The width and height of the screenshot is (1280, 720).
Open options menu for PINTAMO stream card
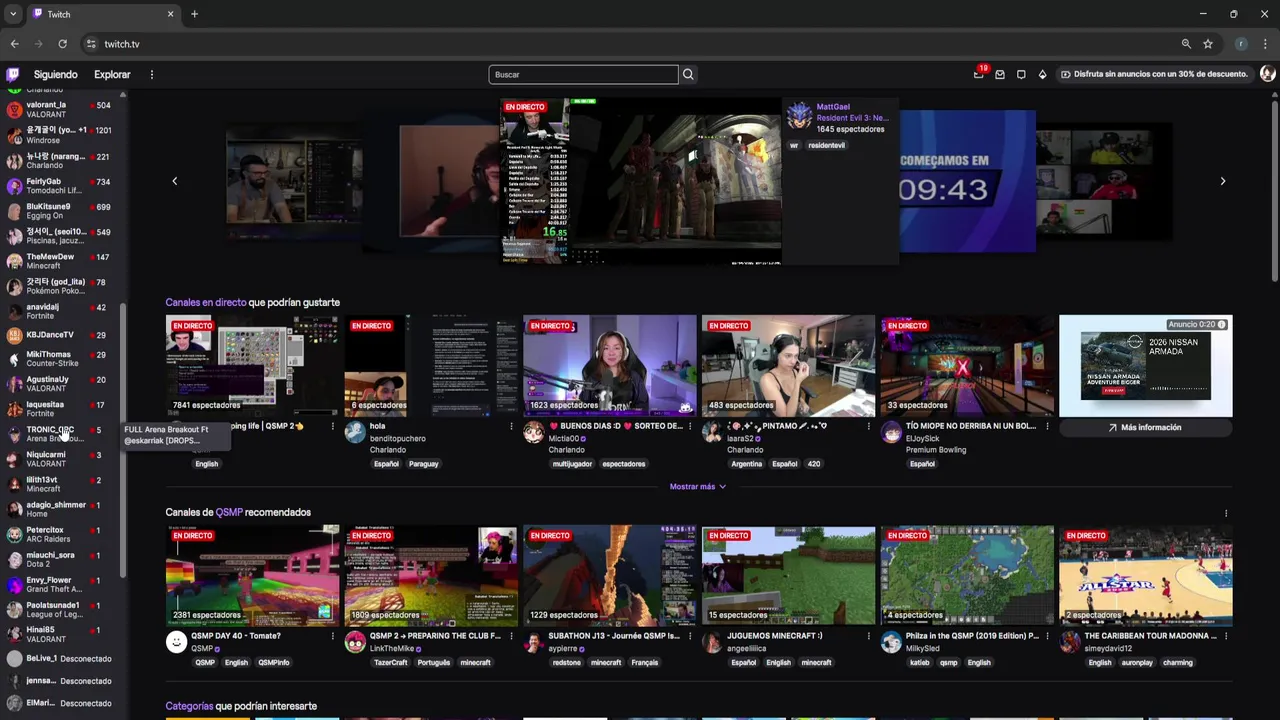pos(868,427)
